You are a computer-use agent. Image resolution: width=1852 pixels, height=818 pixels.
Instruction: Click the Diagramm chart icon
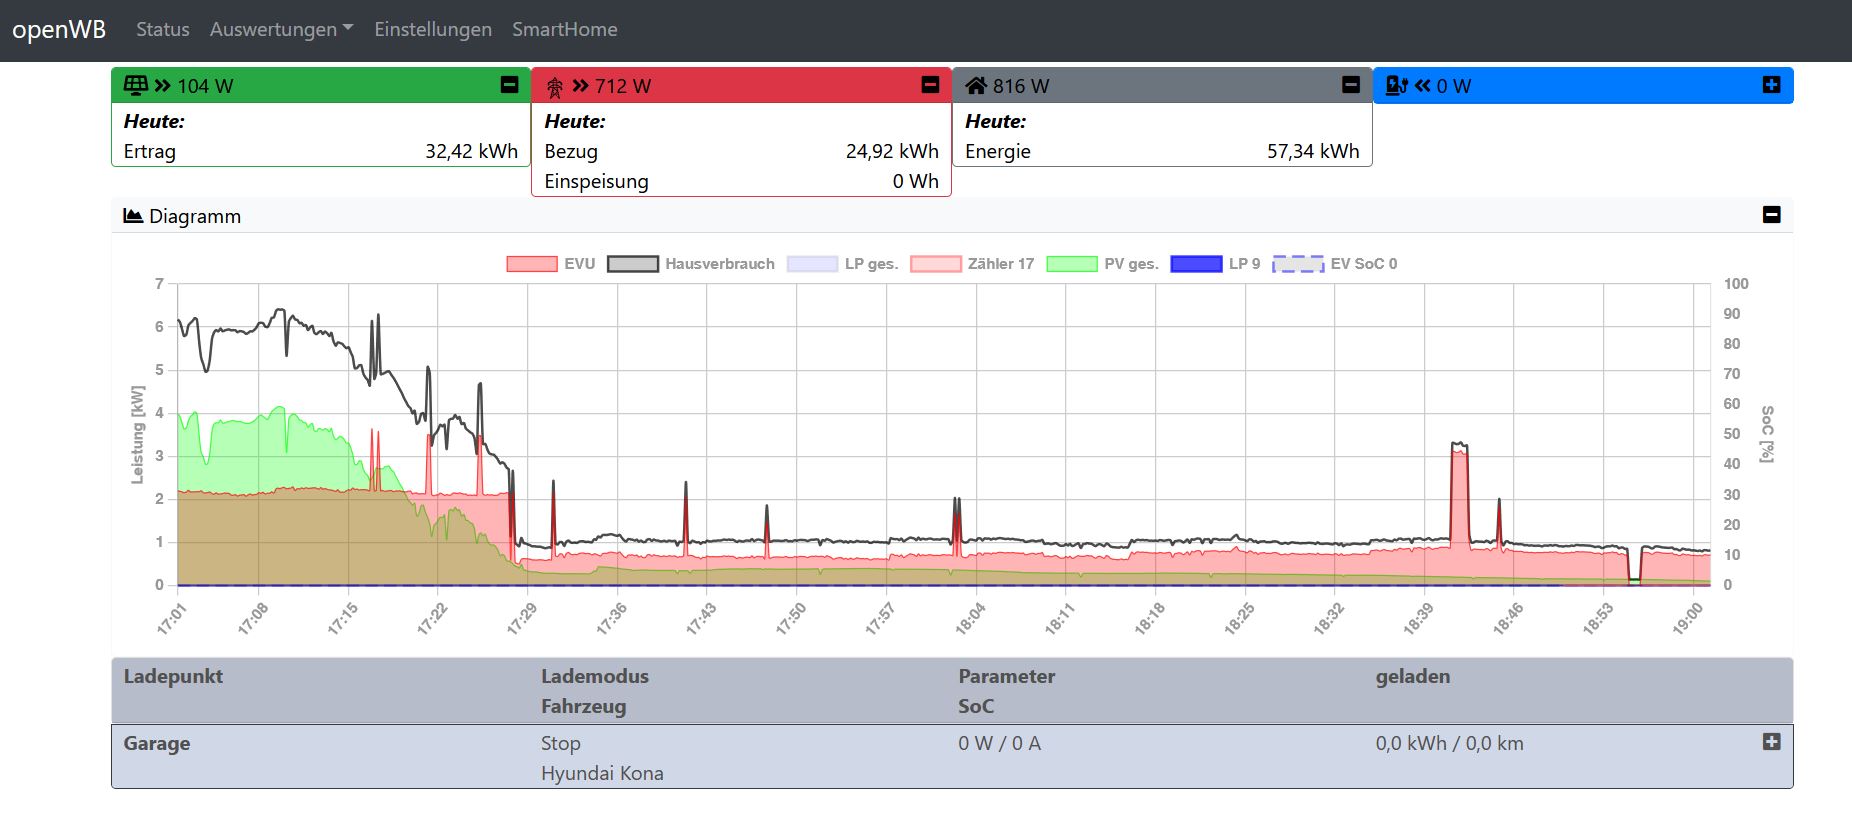tap(132, 216)
